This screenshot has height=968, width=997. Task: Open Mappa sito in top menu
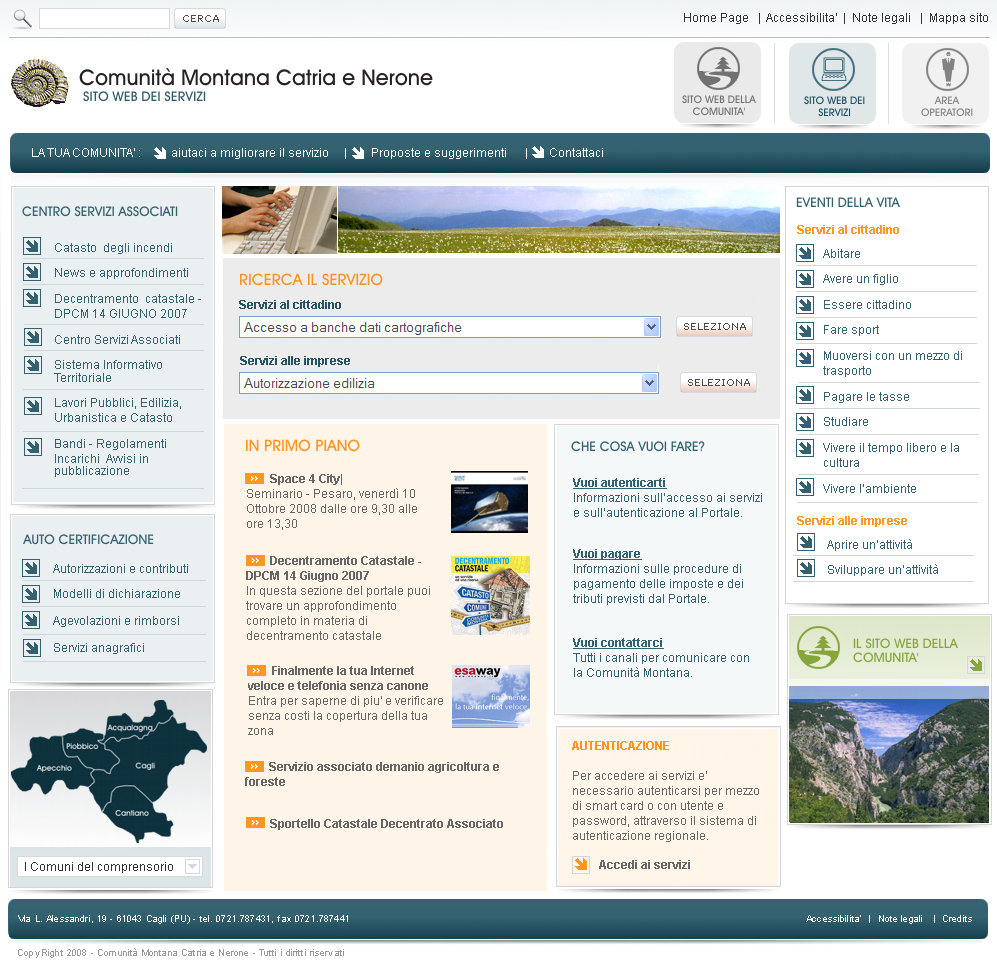958,18
